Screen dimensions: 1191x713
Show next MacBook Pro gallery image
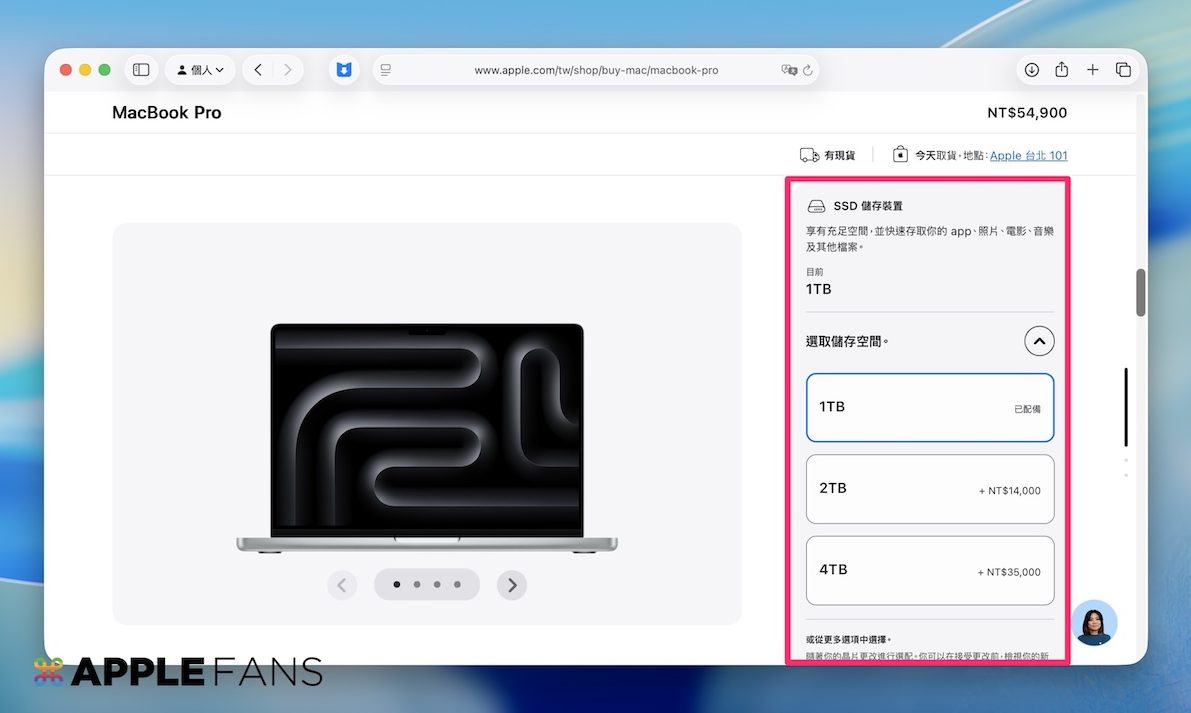[x=512, y=585]
